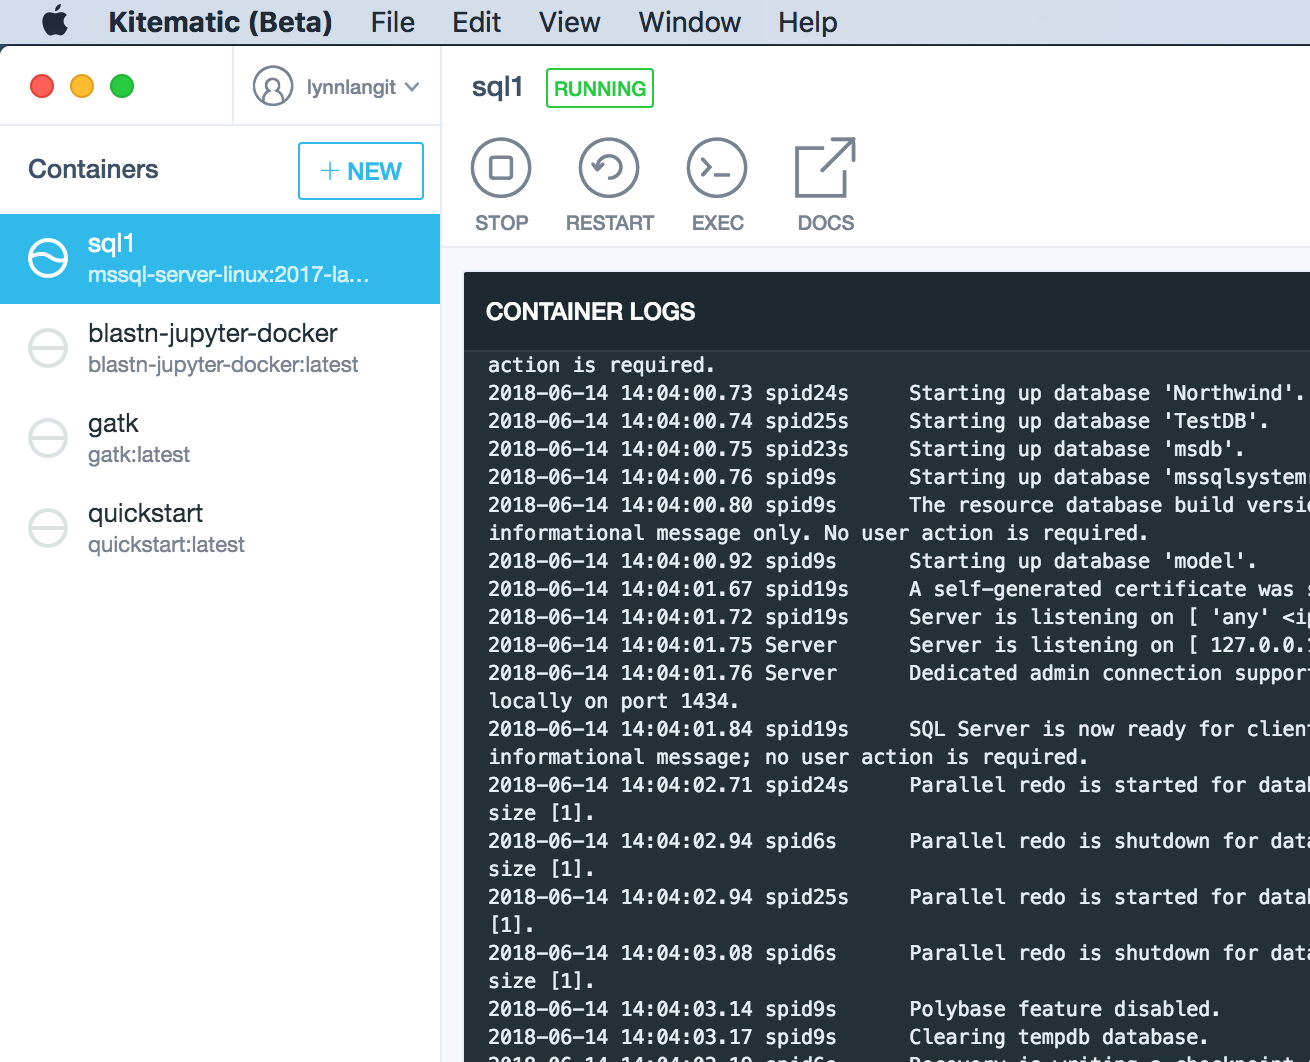Click 'gatk:latest' image label
The image size is (1310, 1062).
click(139, 455)
